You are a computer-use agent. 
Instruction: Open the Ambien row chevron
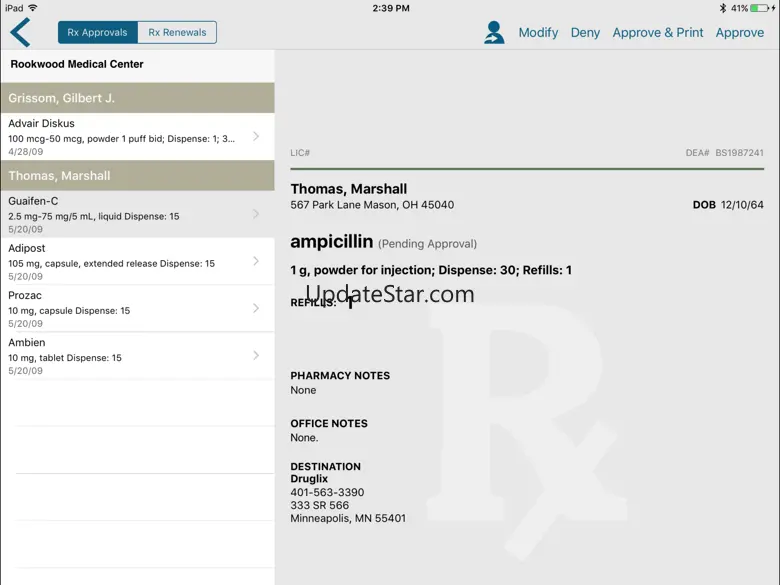click(256, 355)
